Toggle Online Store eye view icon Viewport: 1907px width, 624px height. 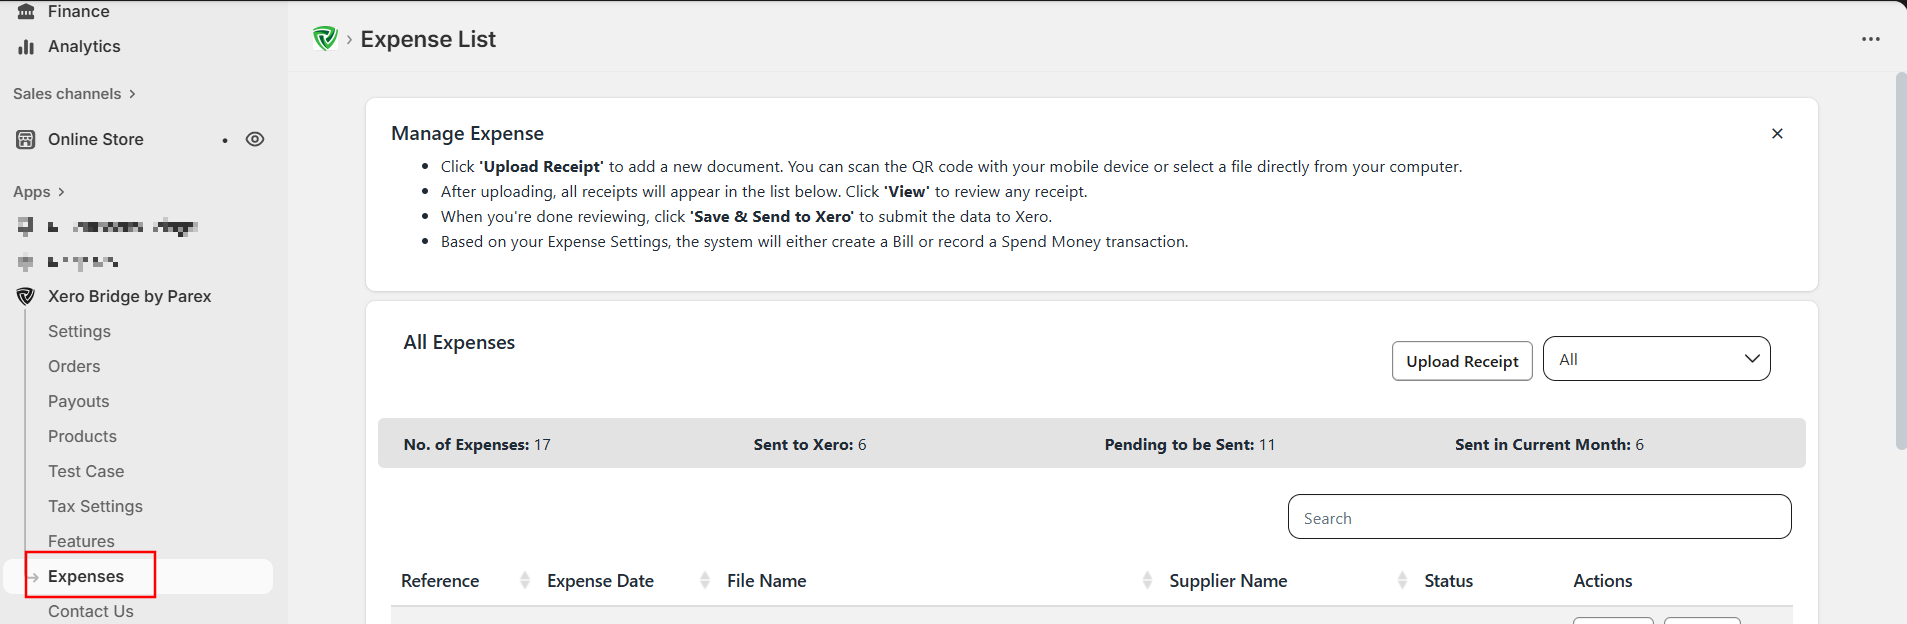255,140
